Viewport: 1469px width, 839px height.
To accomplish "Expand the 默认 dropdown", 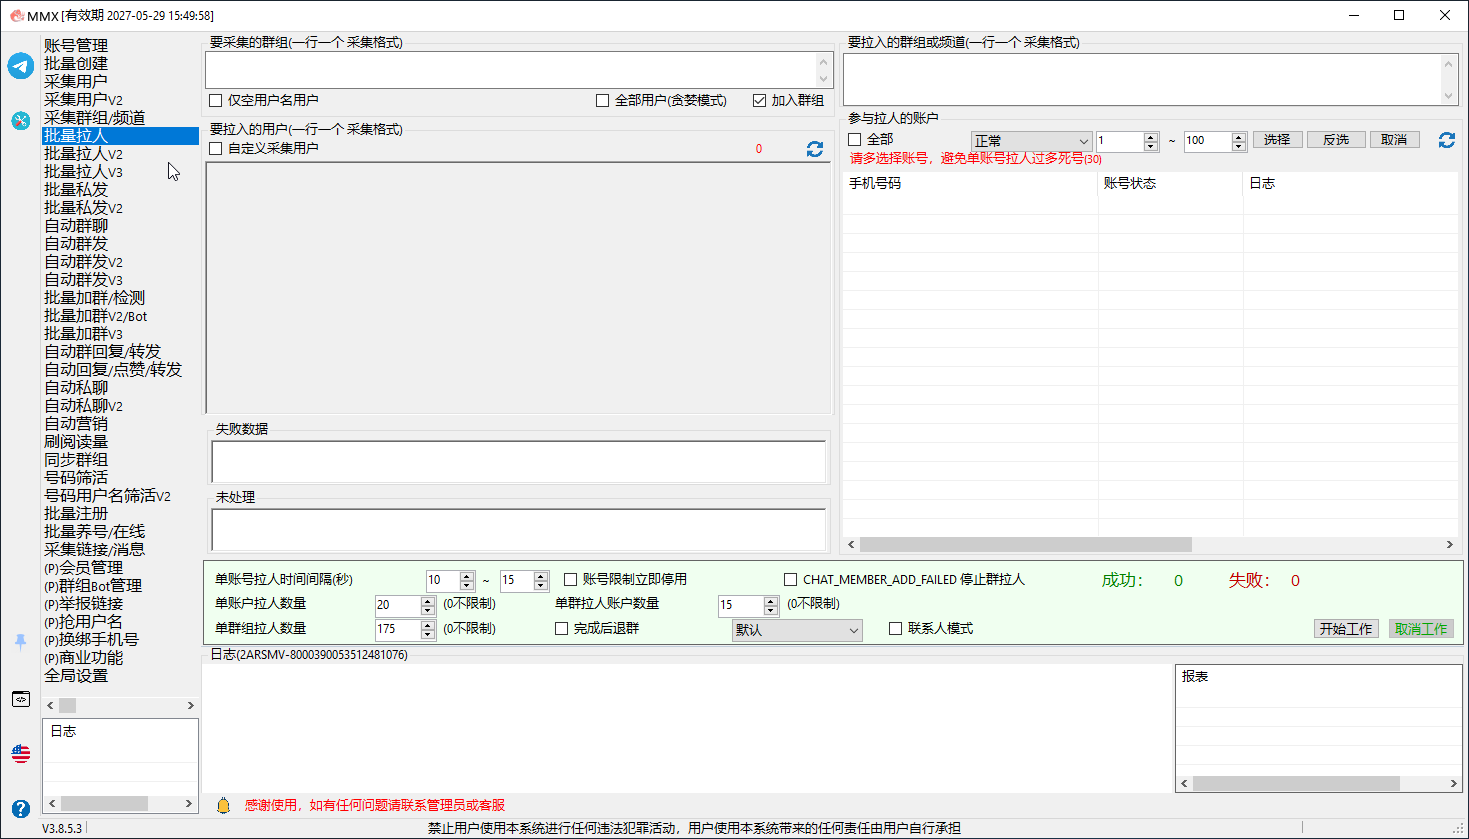I will [x=797, y=630].
